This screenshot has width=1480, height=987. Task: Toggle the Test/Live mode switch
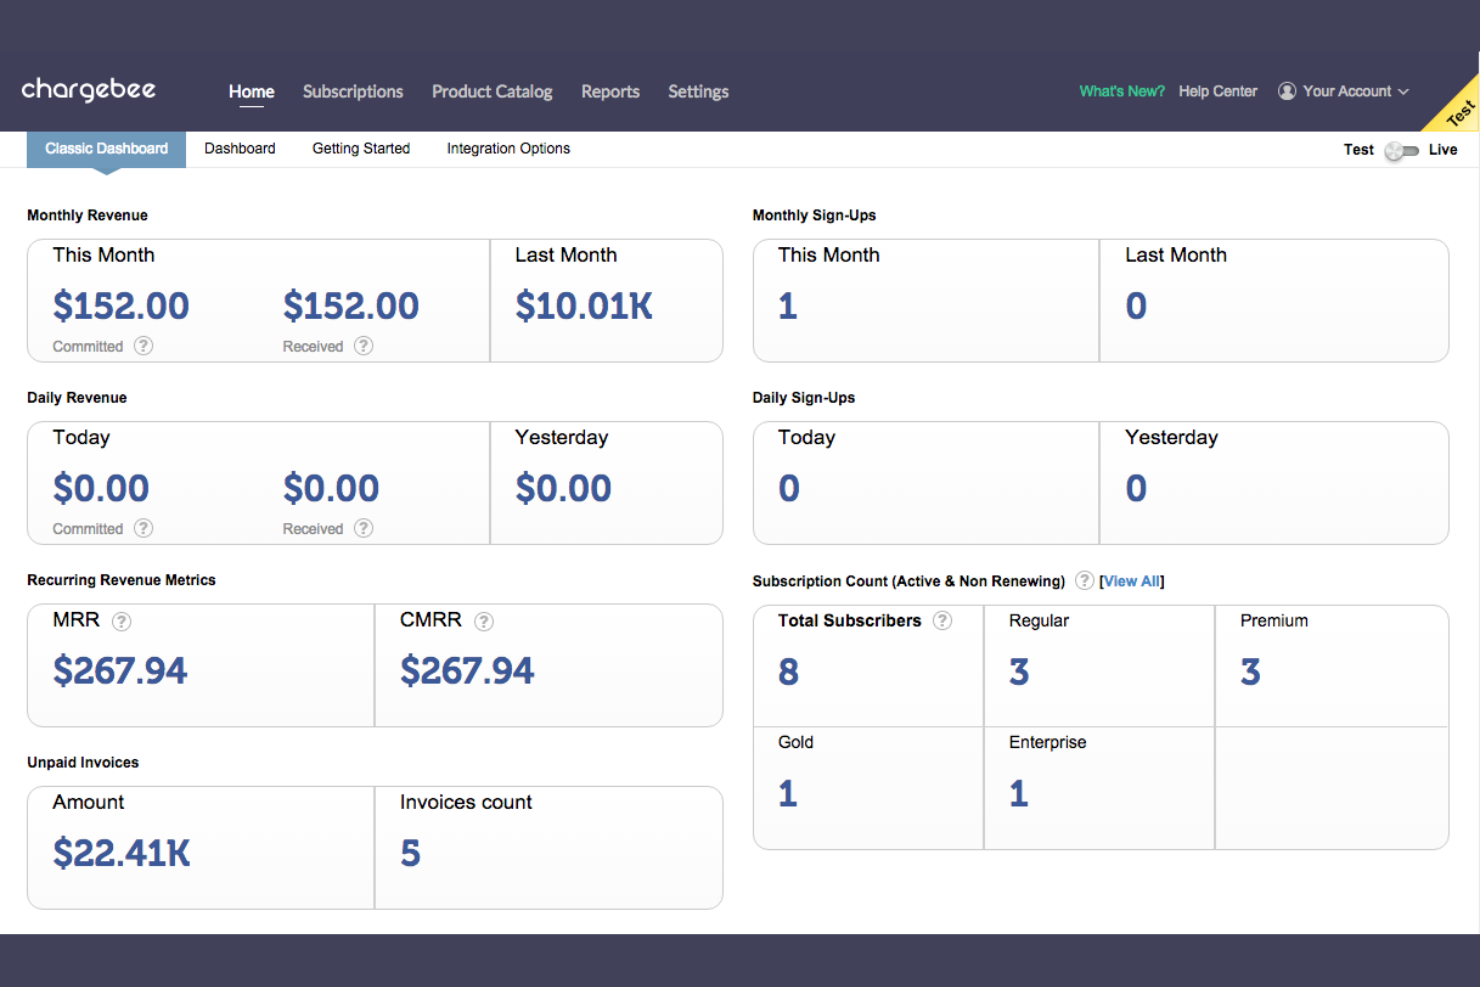1401,150
